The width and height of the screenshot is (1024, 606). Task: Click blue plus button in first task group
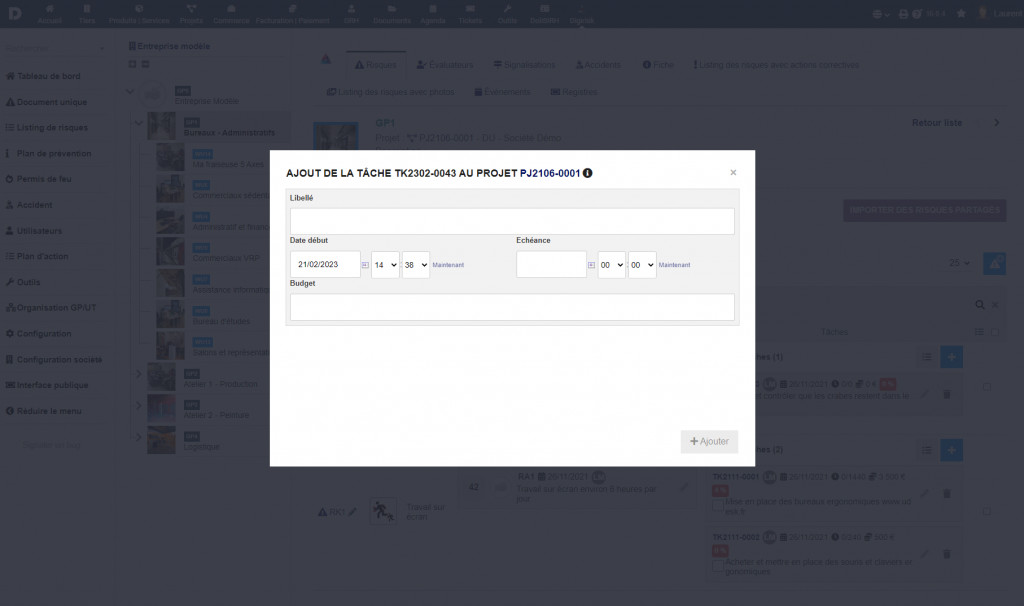[952, 357]
